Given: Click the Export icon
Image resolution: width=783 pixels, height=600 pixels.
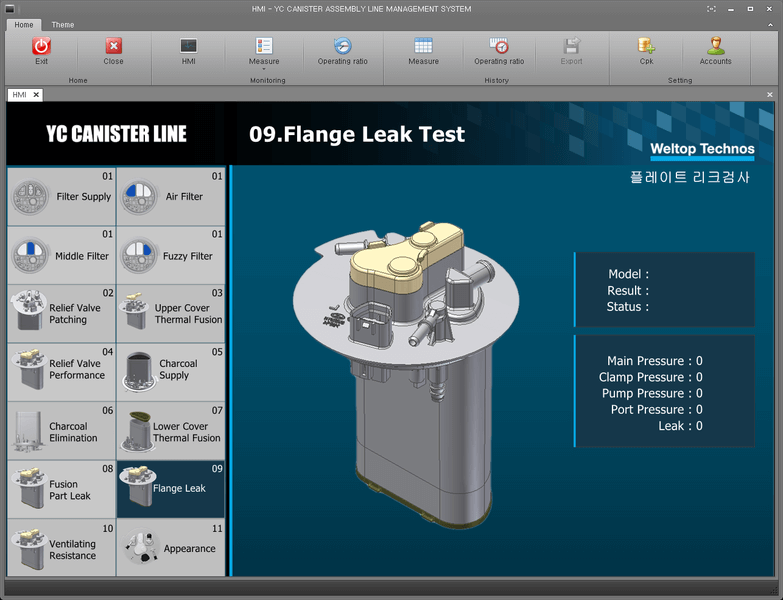Looking at the screenshot, I should [x=571, y=47].
